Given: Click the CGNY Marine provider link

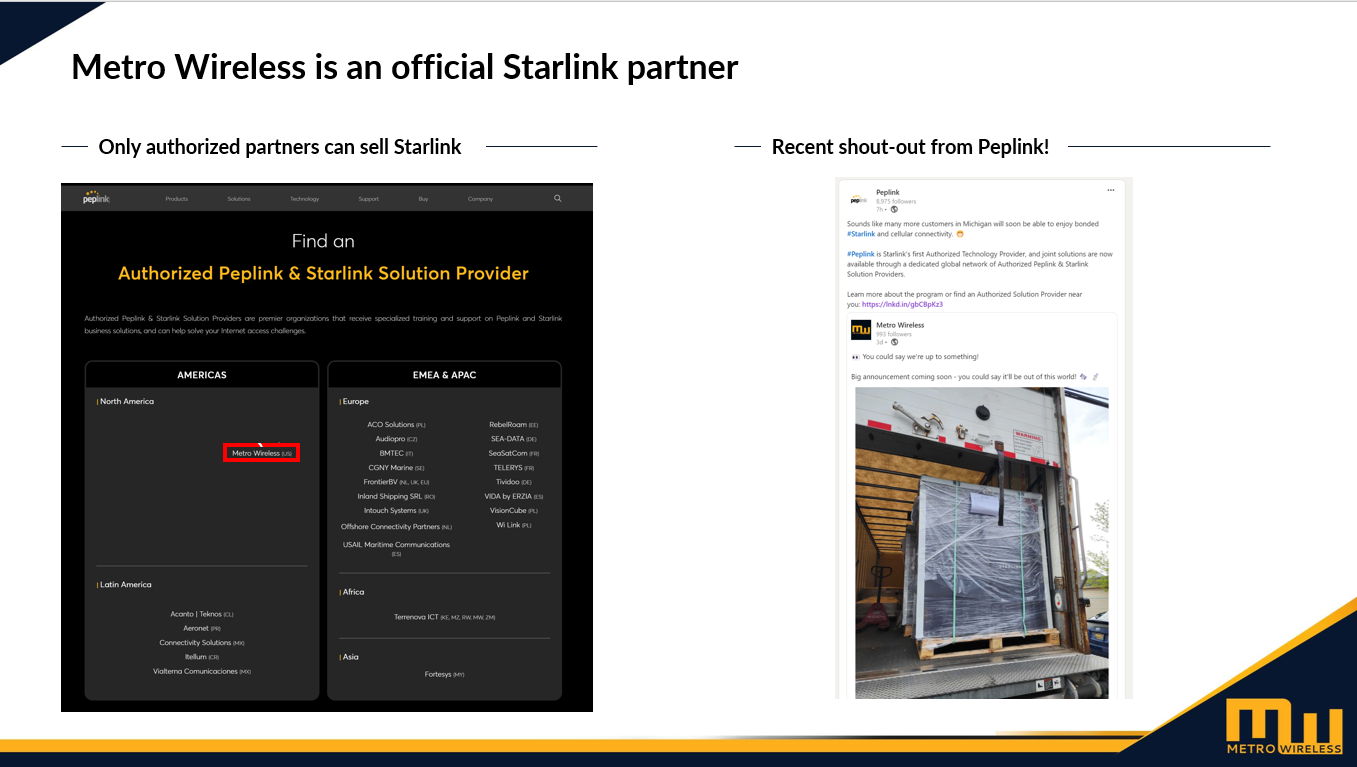Looking at the screenshot, I should coord(396,467).
